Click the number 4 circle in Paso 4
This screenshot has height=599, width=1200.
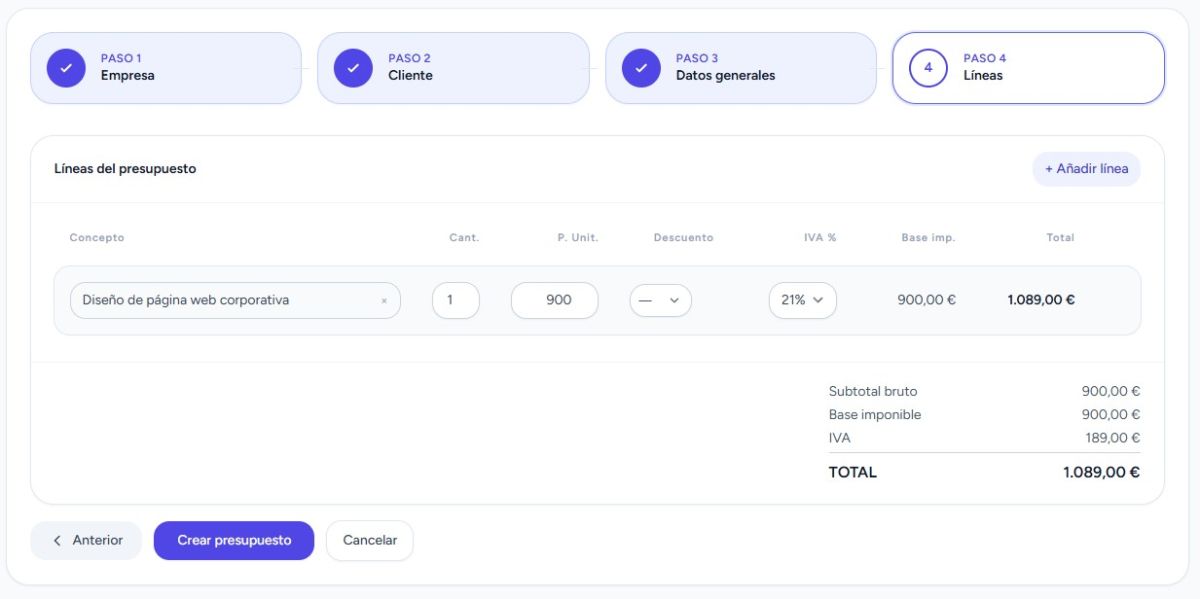point(928,68)
